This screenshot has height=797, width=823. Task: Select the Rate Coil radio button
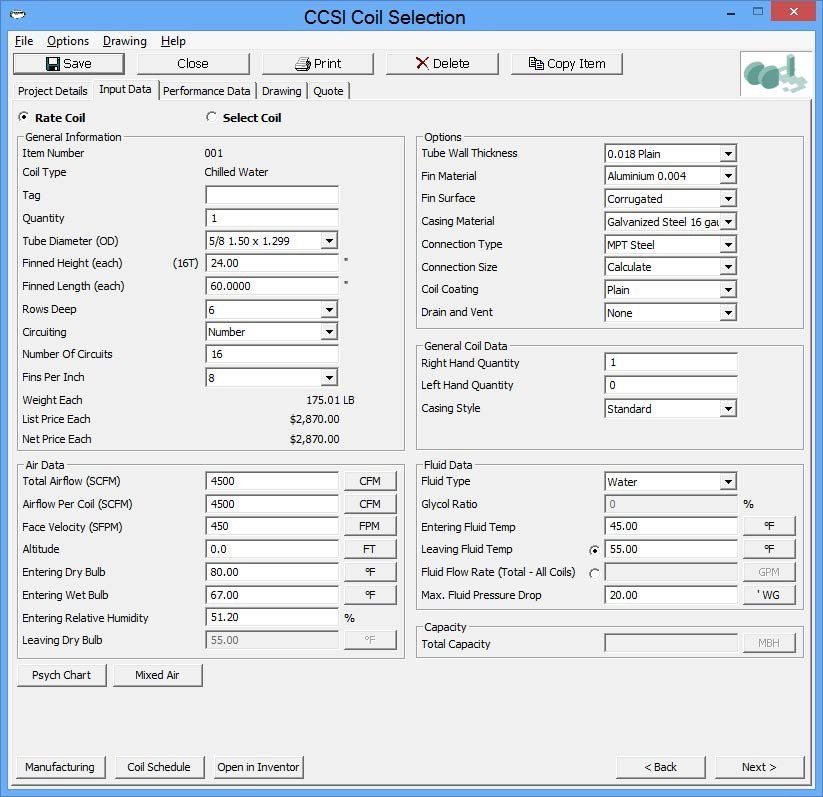(25, 117)
